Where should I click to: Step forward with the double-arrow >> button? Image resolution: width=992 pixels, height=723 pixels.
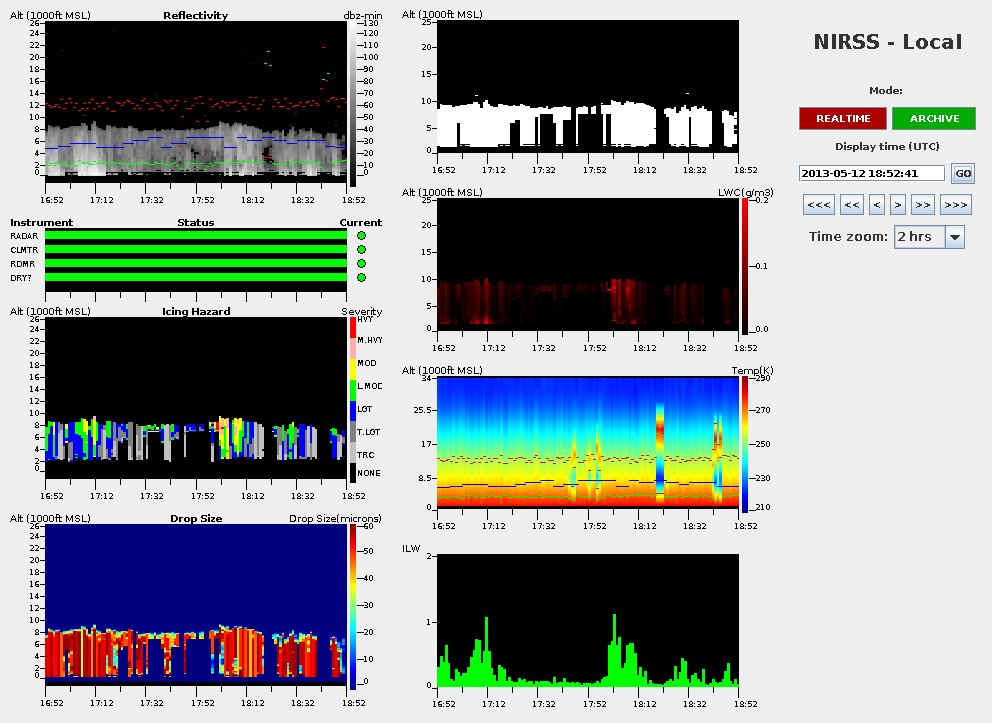click(x=923, y=205)
